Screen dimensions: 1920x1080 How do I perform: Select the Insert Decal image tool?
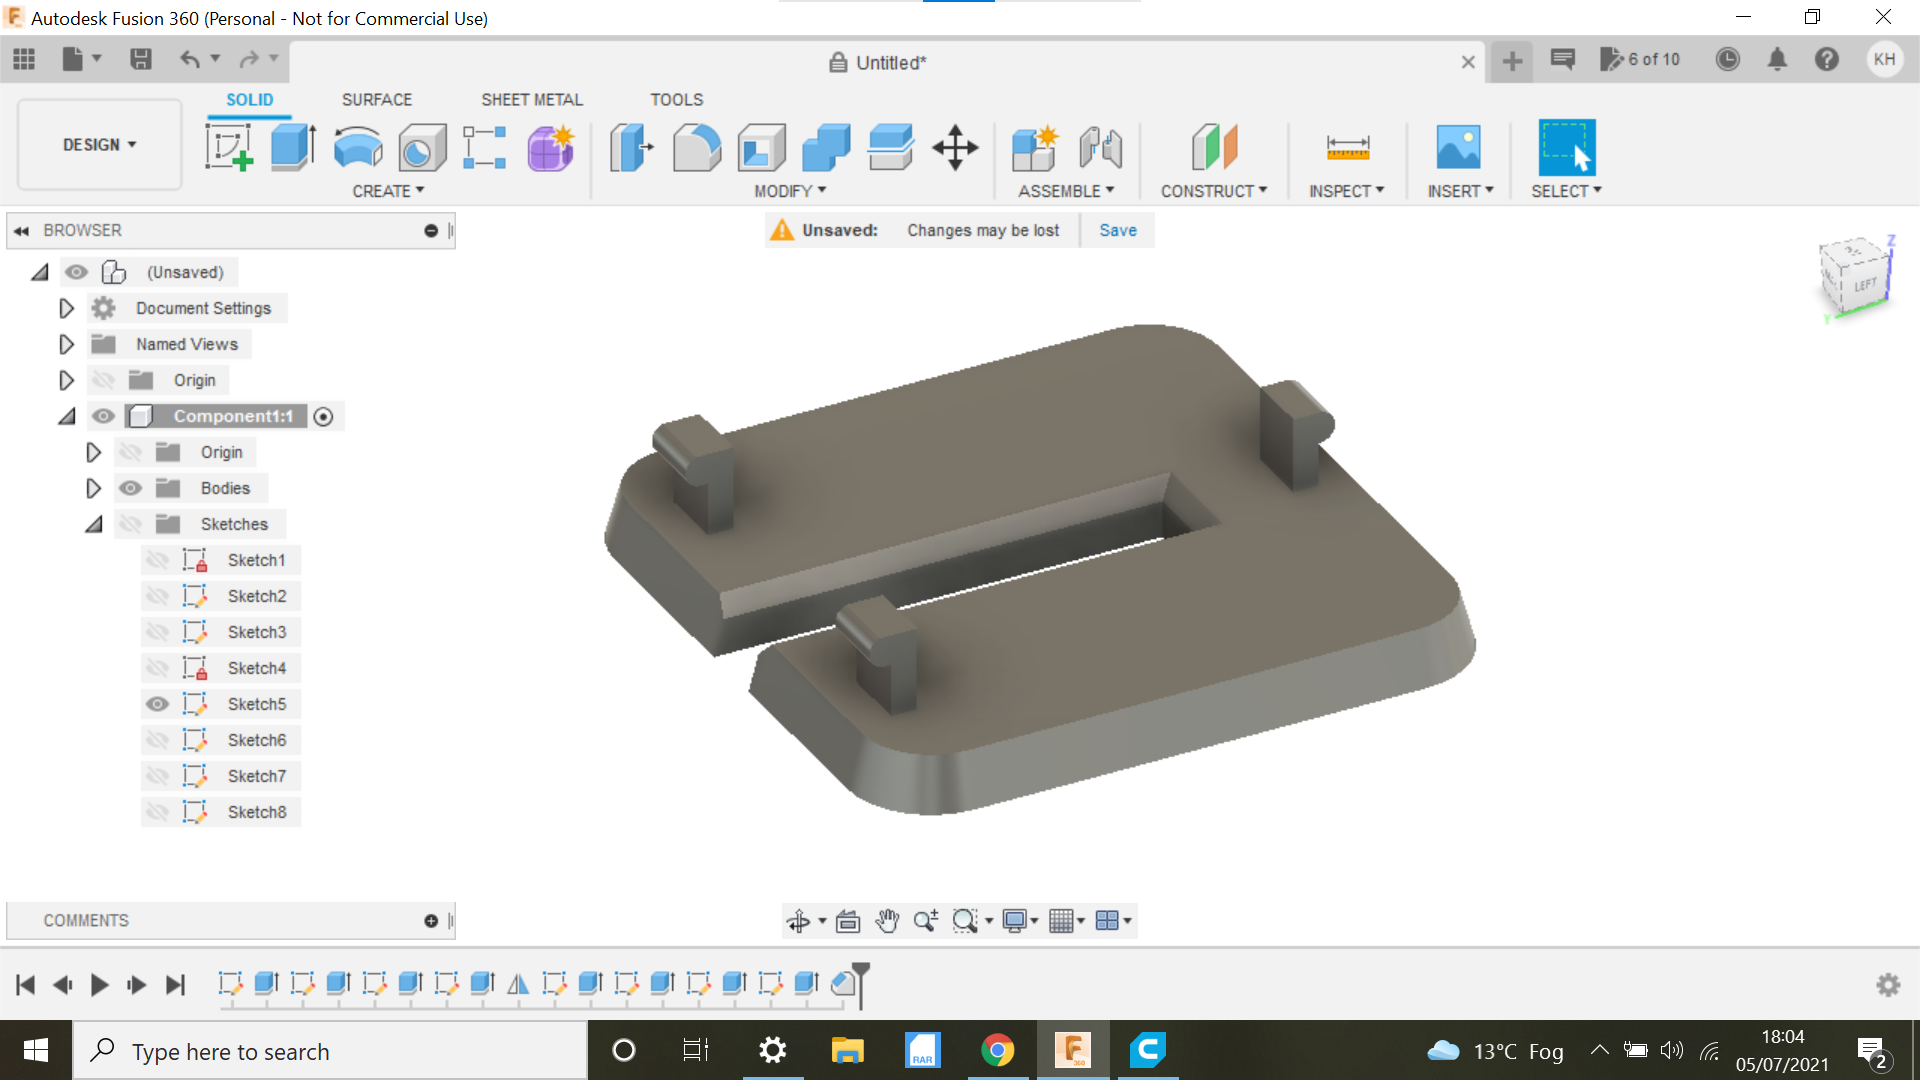1459,148
